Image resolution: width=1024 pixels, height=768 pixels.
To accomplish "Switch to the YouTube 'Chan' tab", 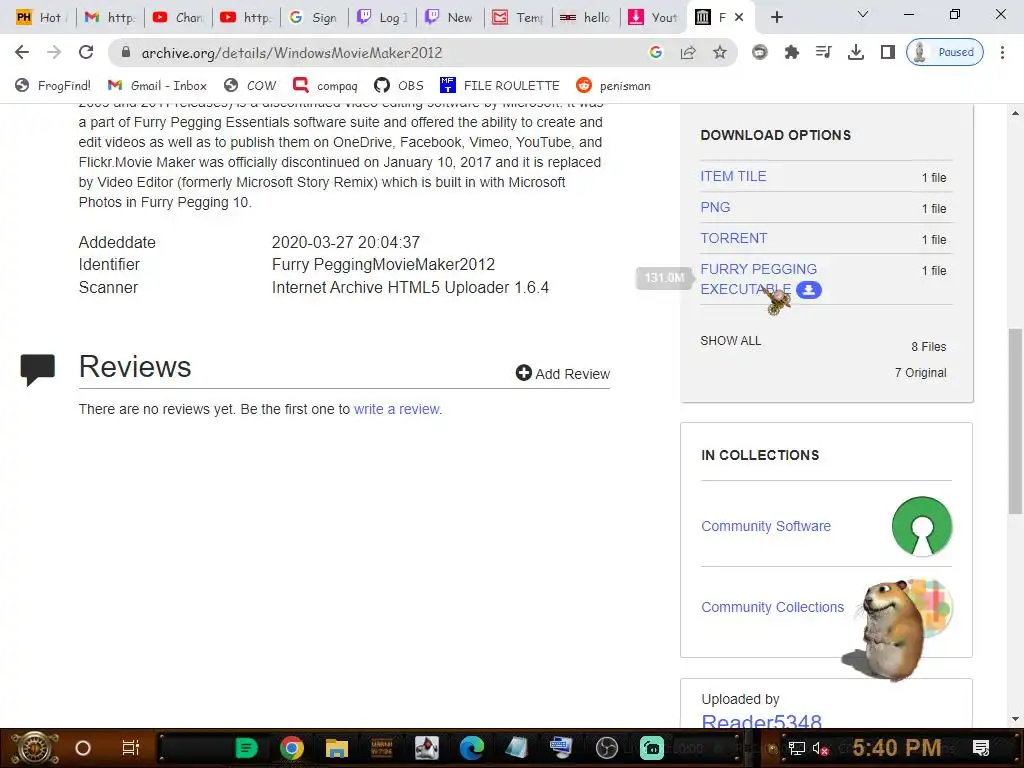I will coord(179,17).
